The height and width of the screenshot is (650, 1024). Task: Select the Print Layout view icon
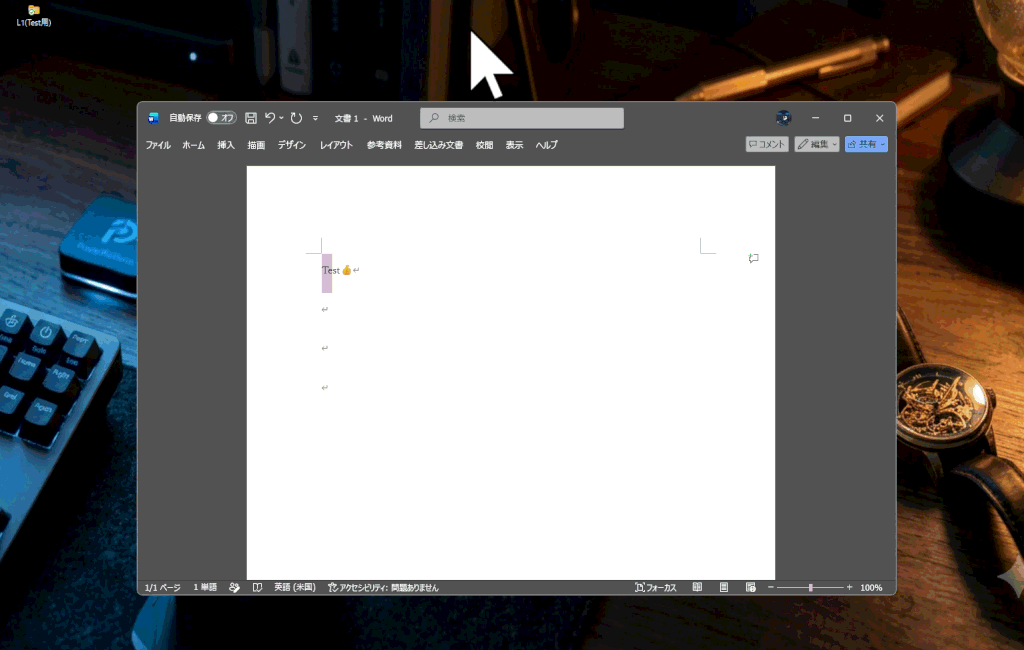pyautogui.click(x=724, y=587)
